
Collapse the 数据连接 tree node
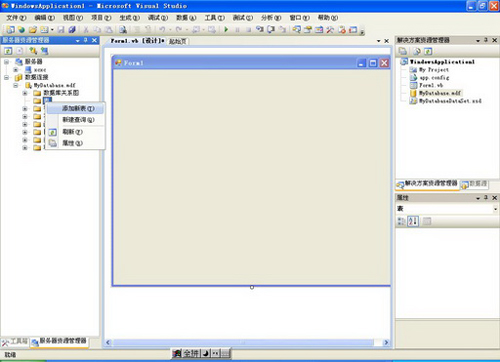click(6, 77)
